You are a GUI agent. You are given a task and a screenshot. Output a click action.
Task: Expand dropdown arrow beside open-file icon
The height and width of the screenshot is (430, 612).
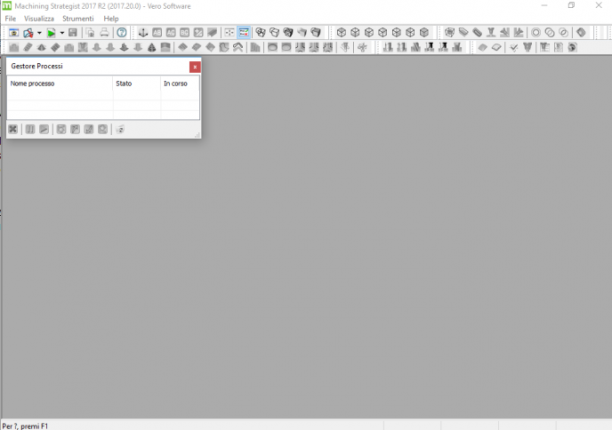click(x=39, y=33)
